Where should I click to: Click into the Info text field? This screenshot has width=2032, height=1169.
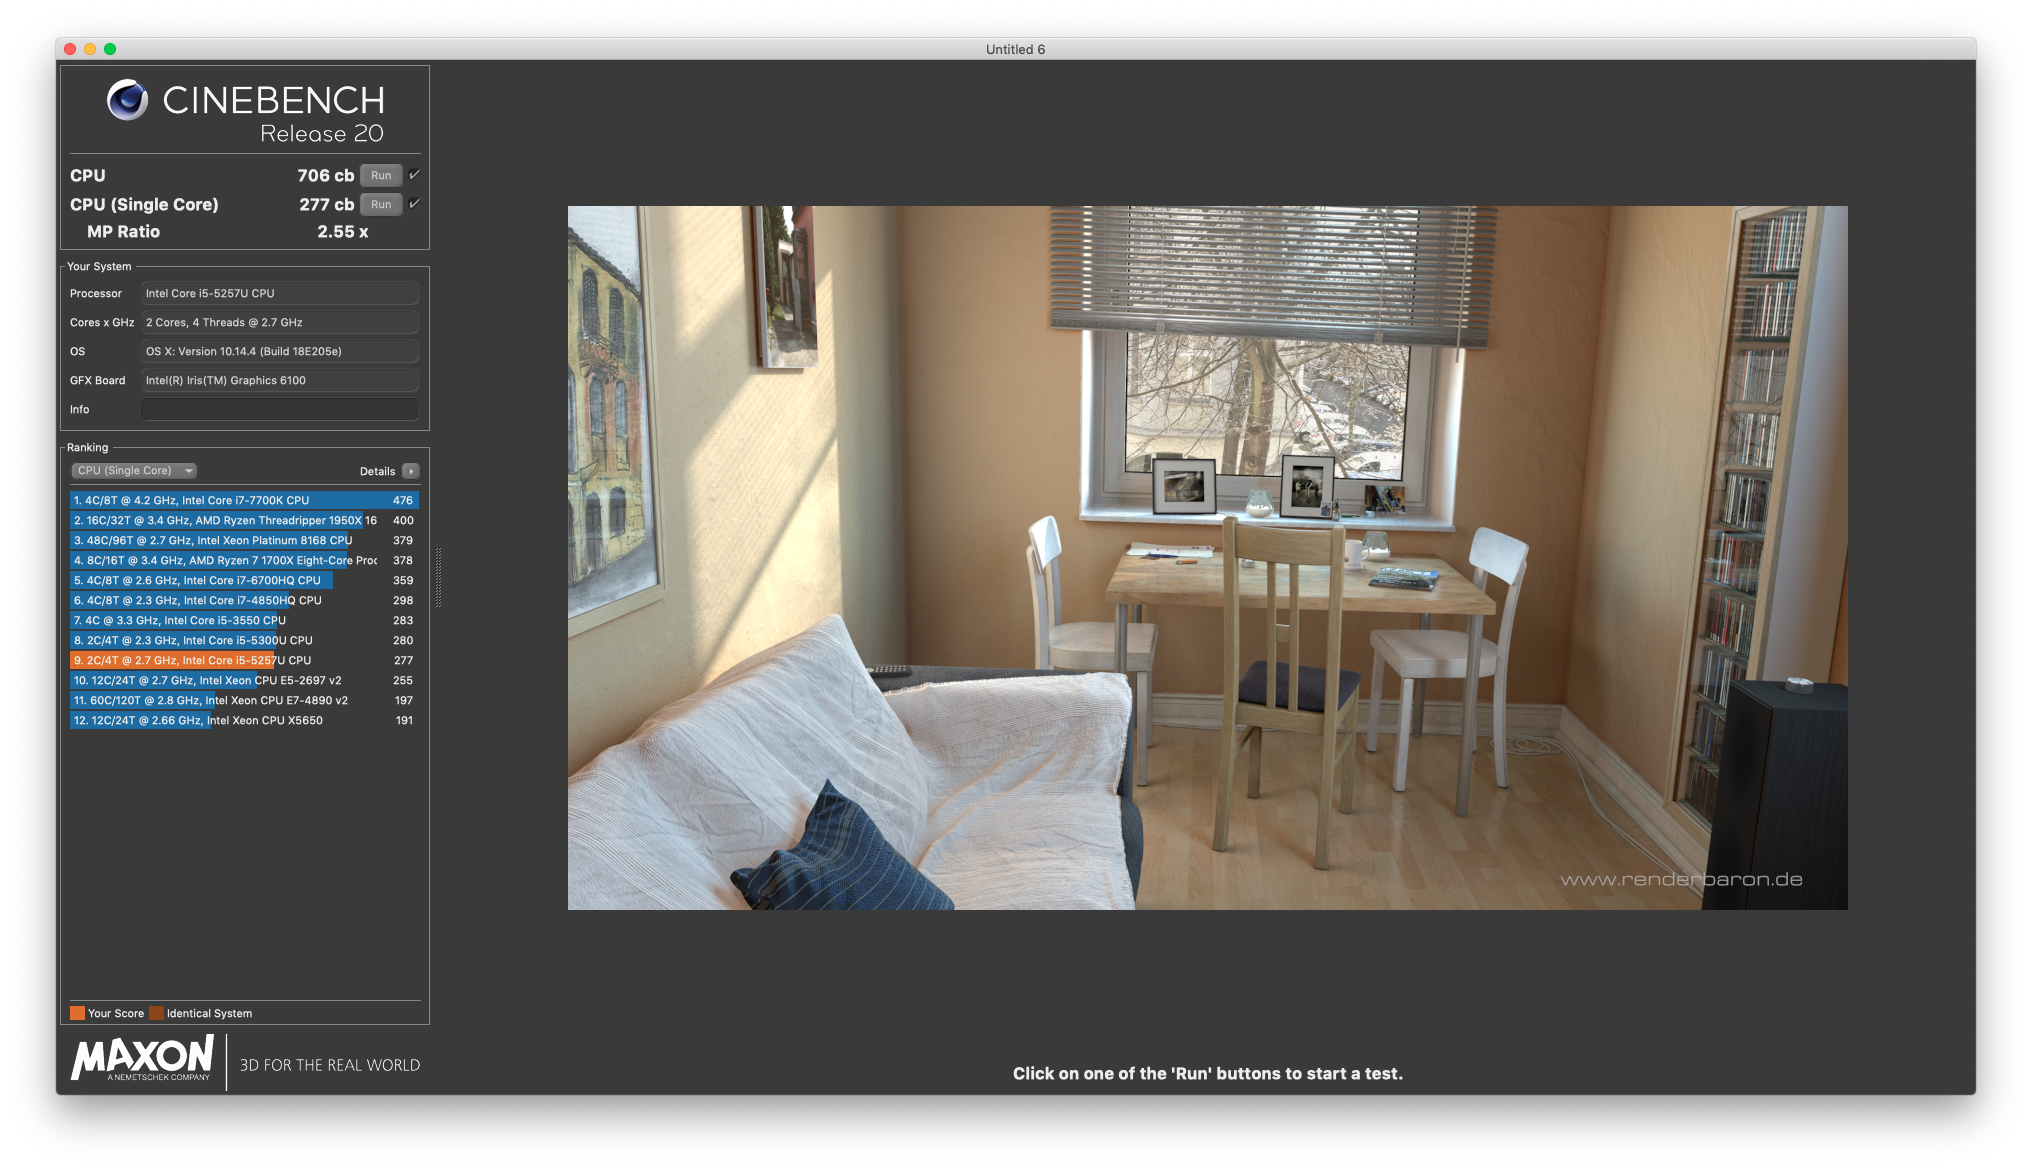pyautogui.click(x=279, y=409)
